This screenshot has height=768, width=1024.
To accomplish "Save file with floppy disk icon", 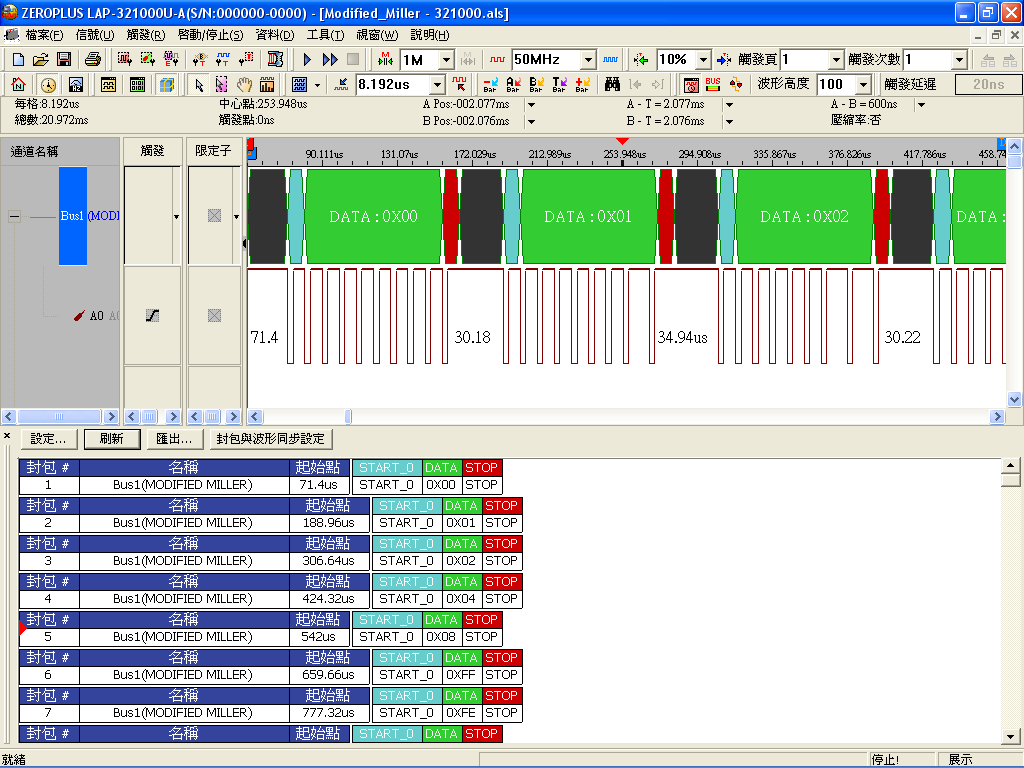I will 63,59.
